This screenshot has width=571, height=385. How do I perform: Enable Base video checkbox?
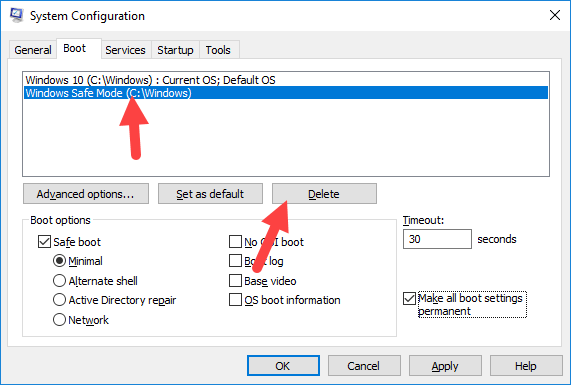pos(235,281)
